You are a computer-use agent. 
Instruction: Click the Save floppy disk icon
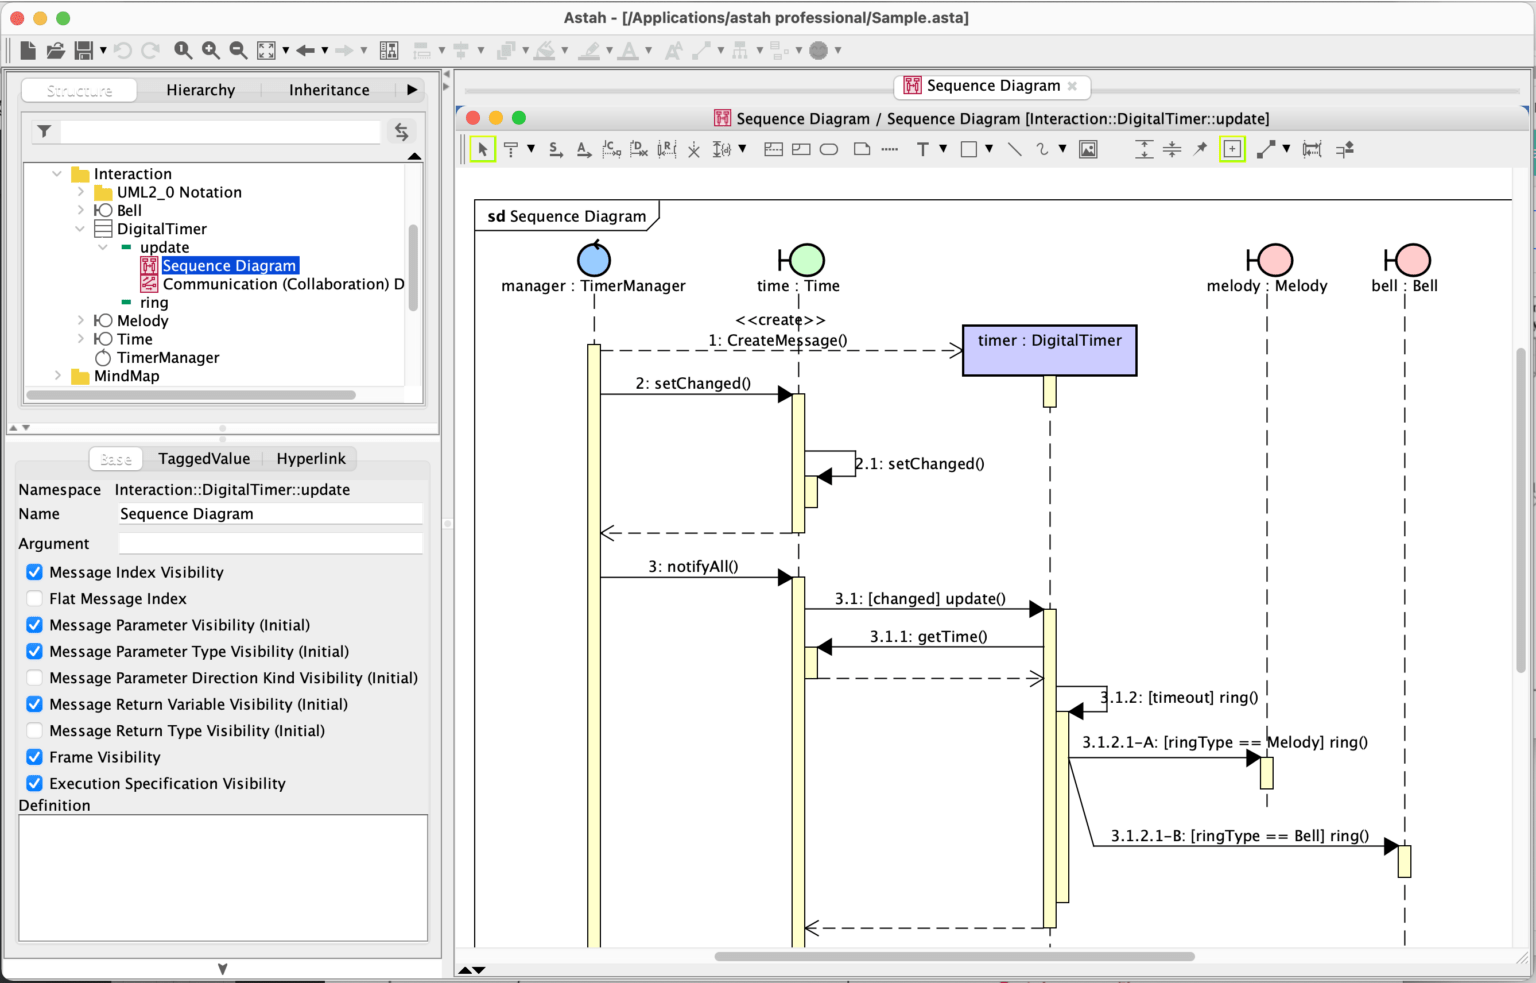coord(84,50)
